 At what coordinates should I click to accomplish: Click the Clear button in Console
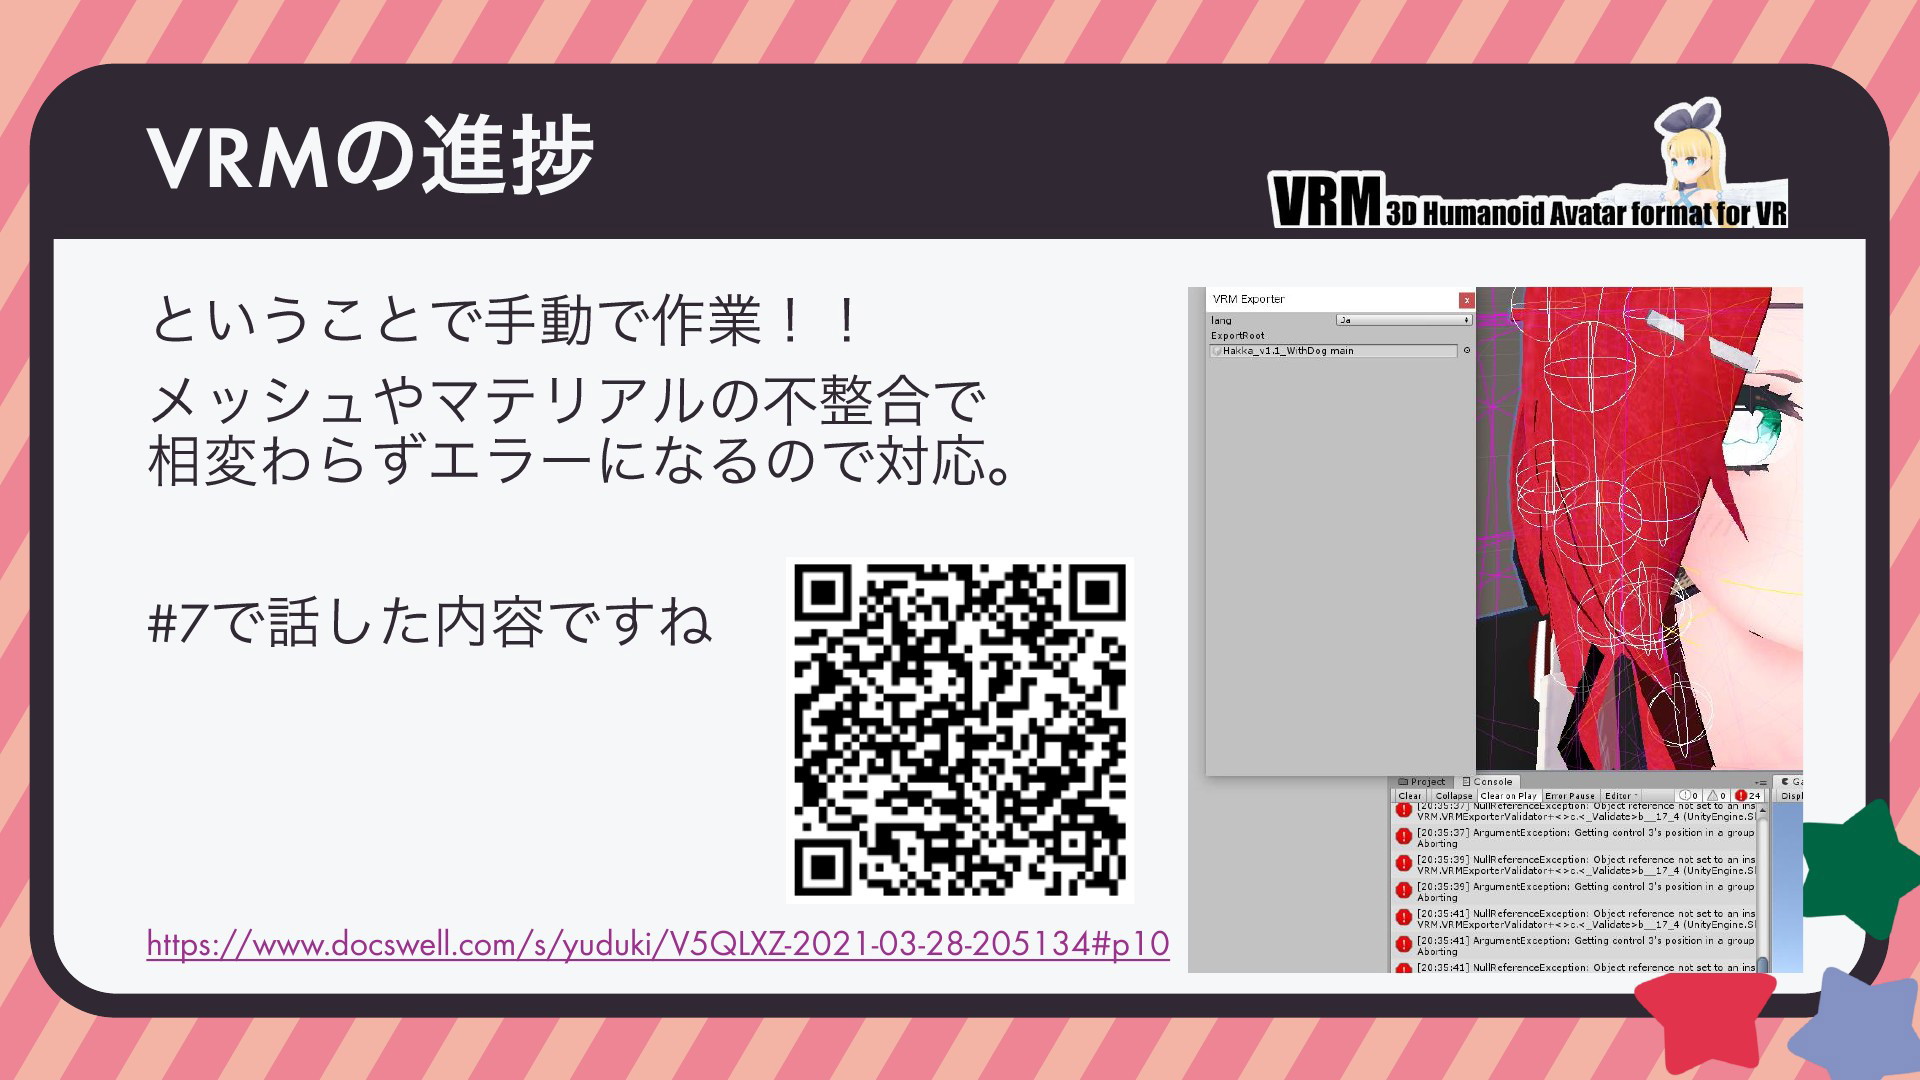(x=1410, y=796)
